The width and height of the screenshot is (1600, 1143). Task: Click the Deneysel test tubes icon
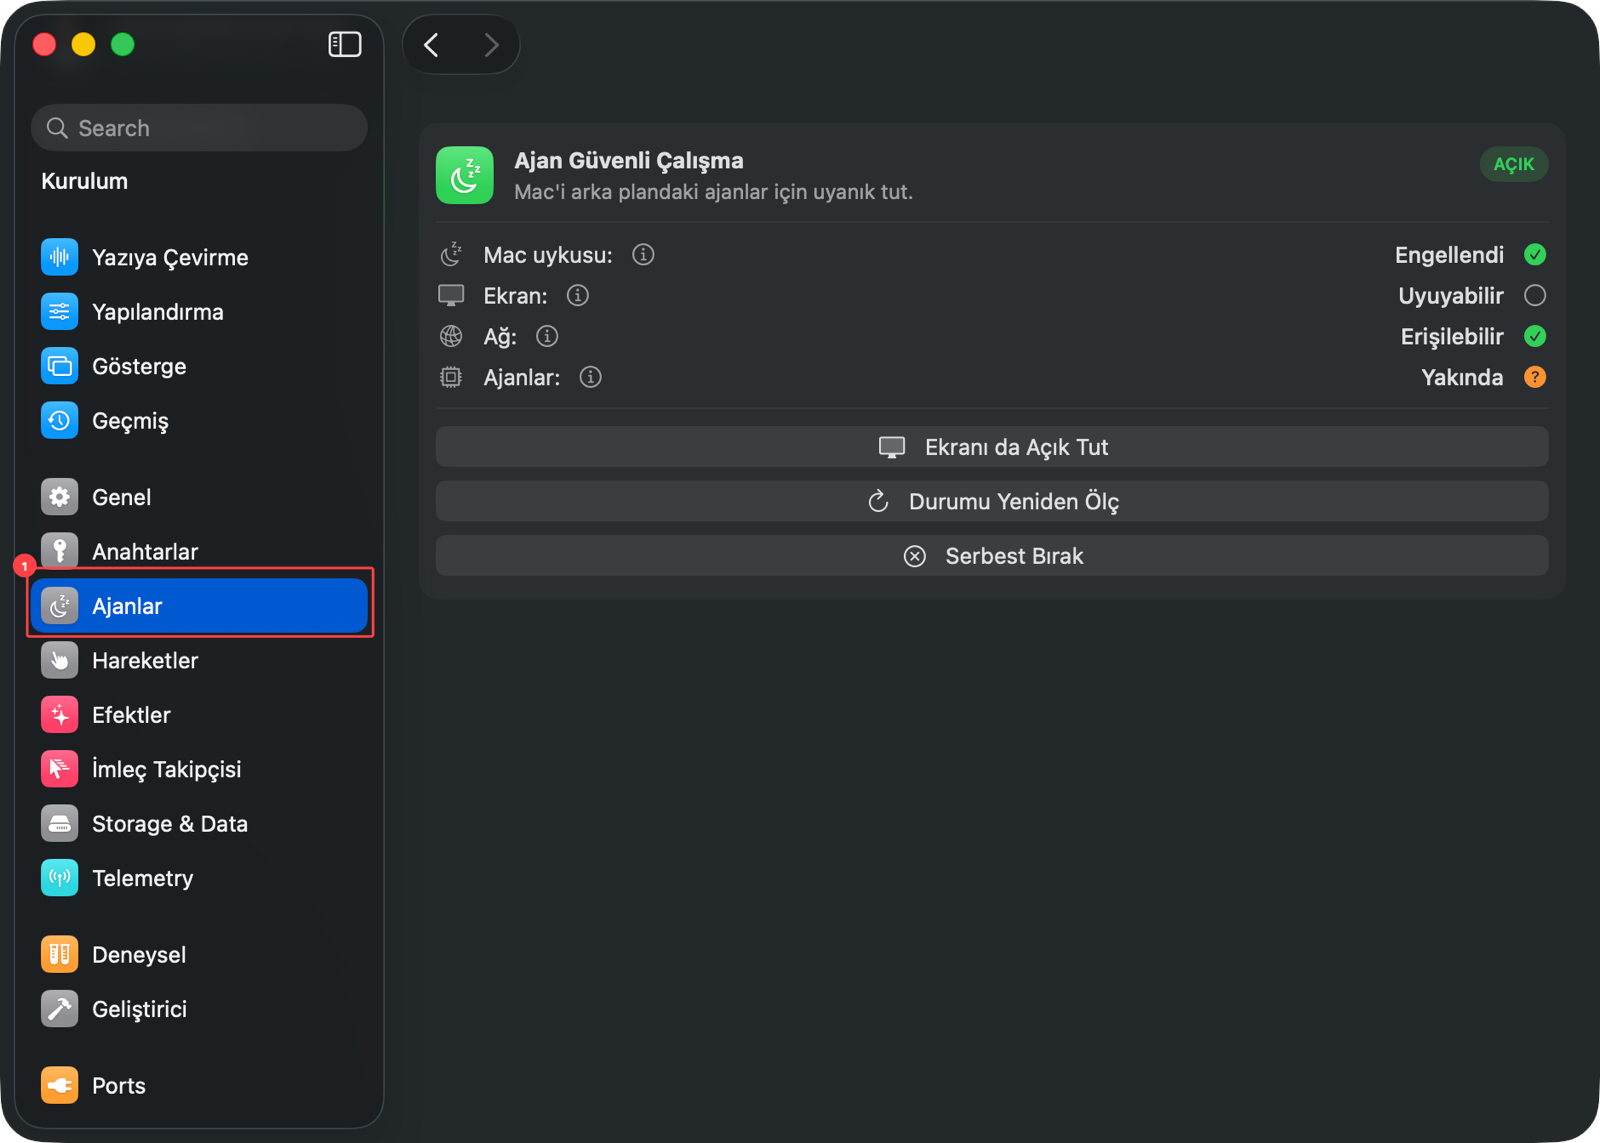(x=60, y=954)
